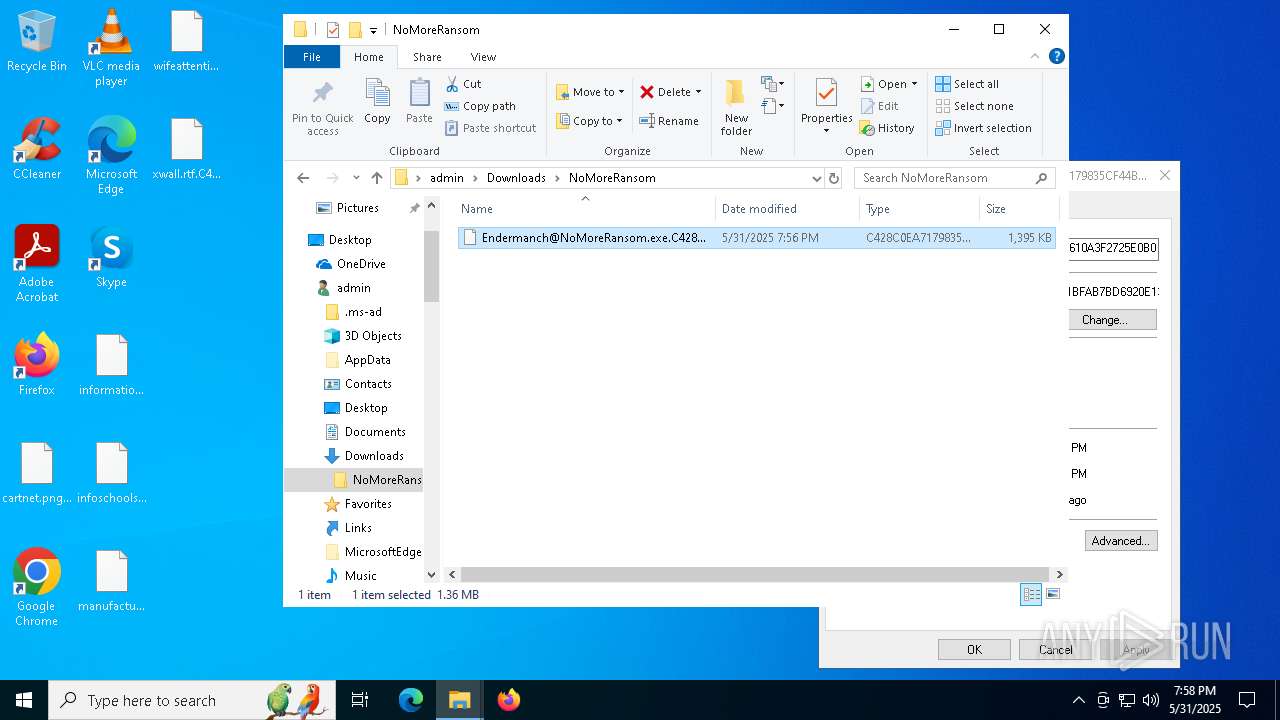Sort by Date modified column
Image resolution: width=1280 pixels, height=720 pixels.
coord(787,209)
